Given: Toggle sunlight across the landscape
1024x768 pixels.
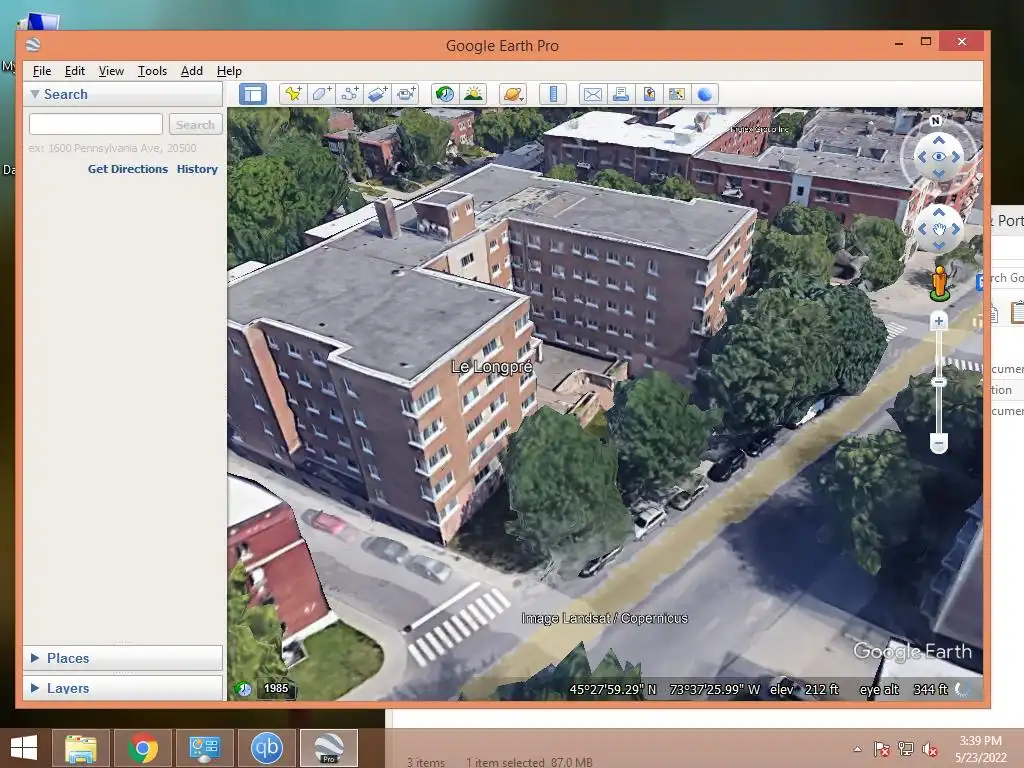Looking at the screenshot, I should point(473,94).
